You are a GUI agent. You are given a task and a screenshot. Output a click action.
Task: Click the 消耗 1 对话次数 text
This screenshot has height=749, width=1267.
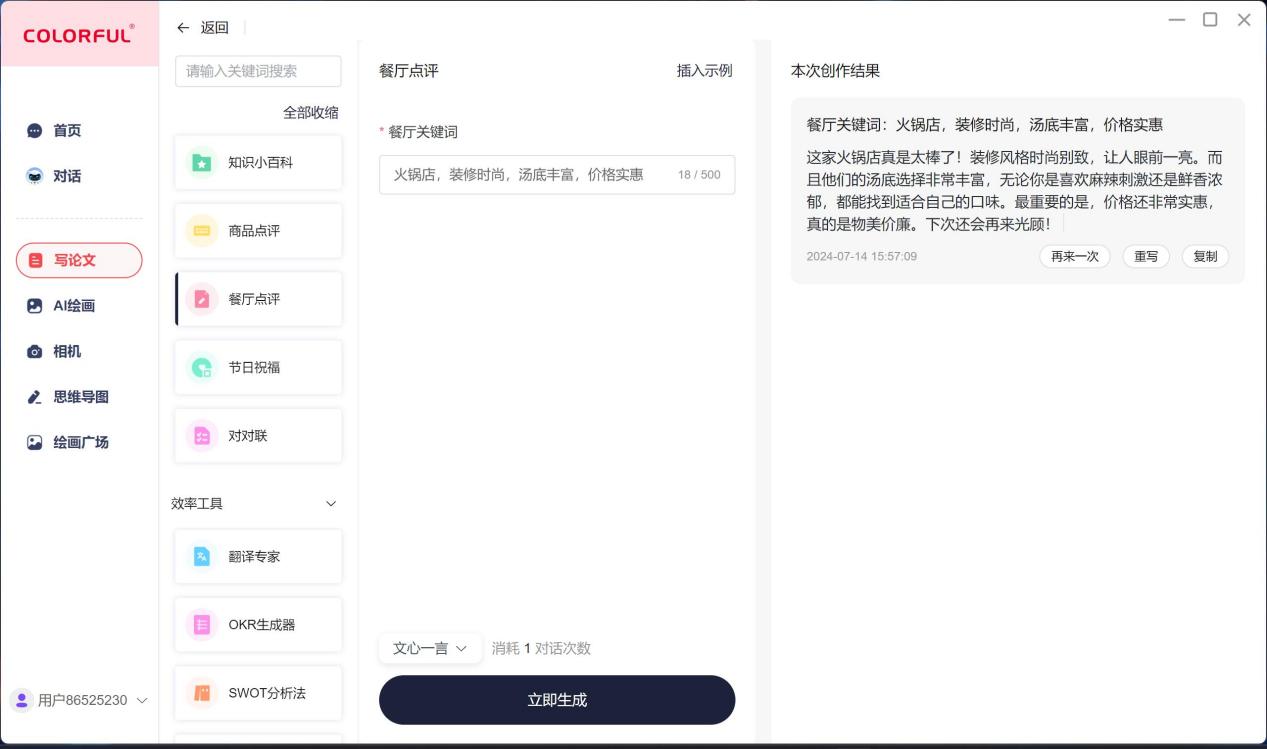click(541, 648)
